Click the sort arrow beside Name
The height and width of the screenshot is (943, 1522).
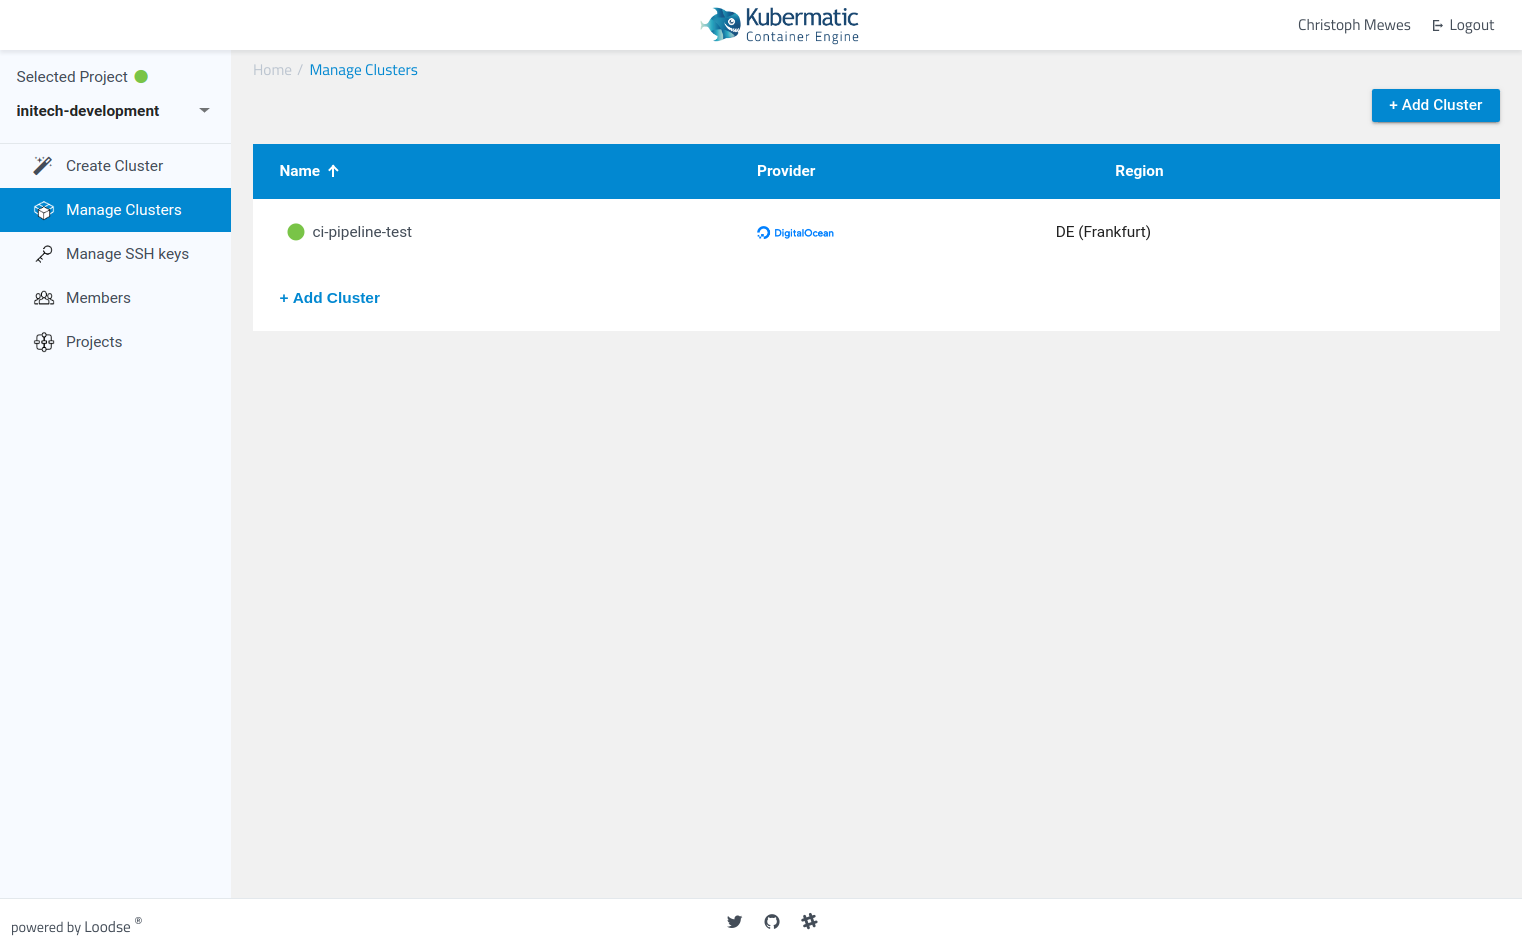click(334, 171)
